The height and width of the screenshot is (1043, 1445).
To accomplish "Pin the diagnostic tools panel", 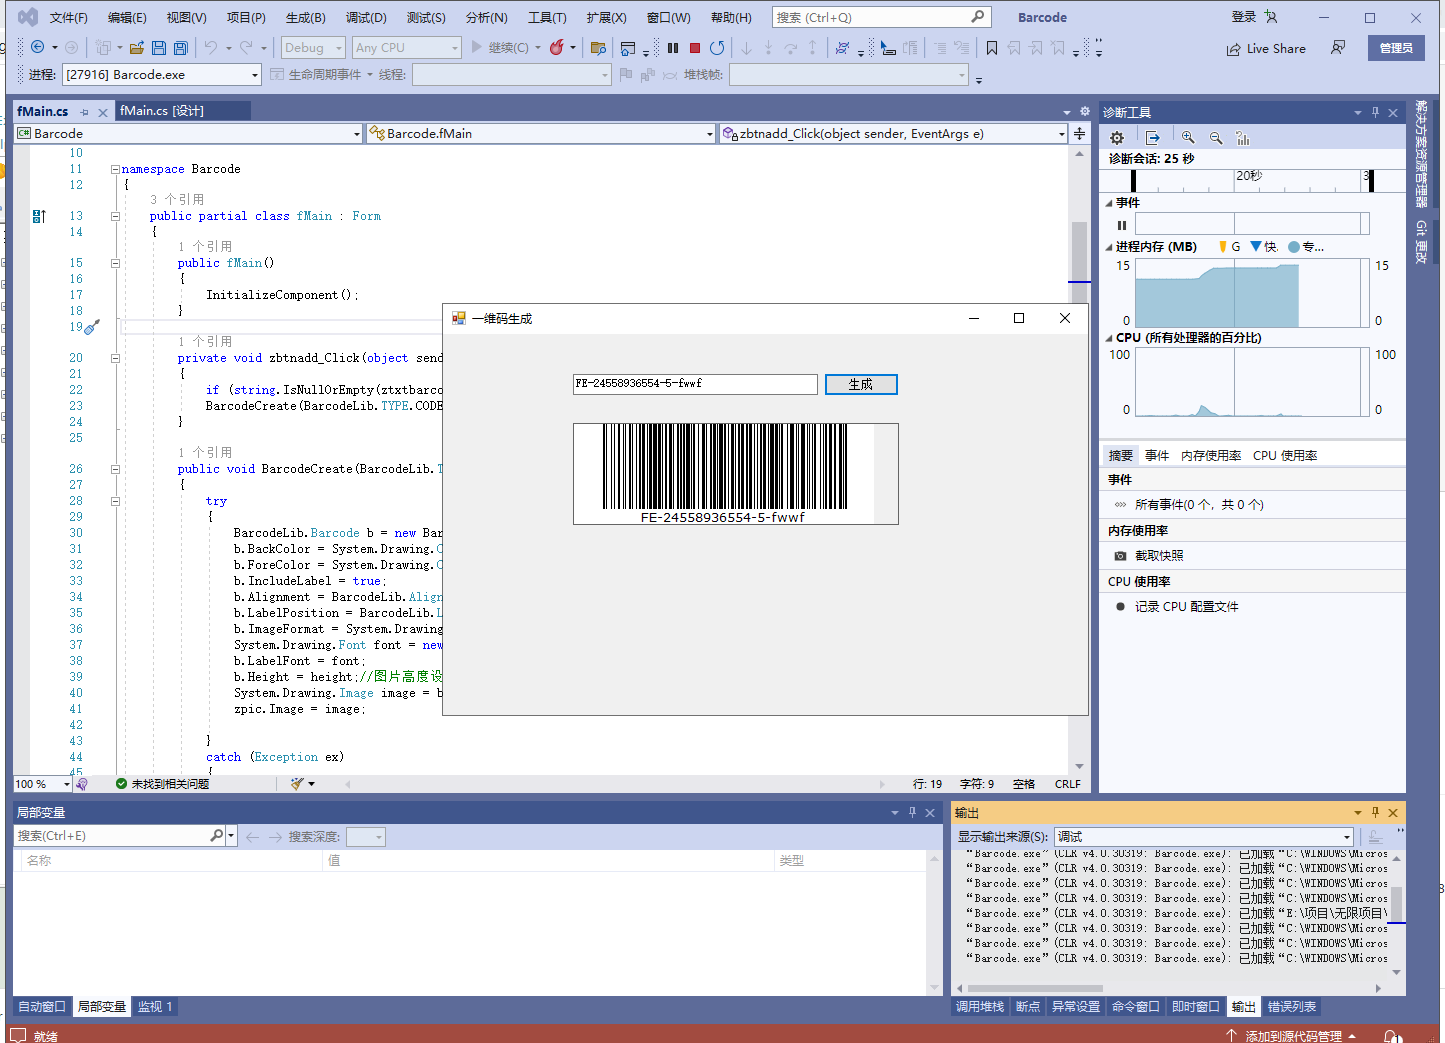I will click(x=1375, y=112).
